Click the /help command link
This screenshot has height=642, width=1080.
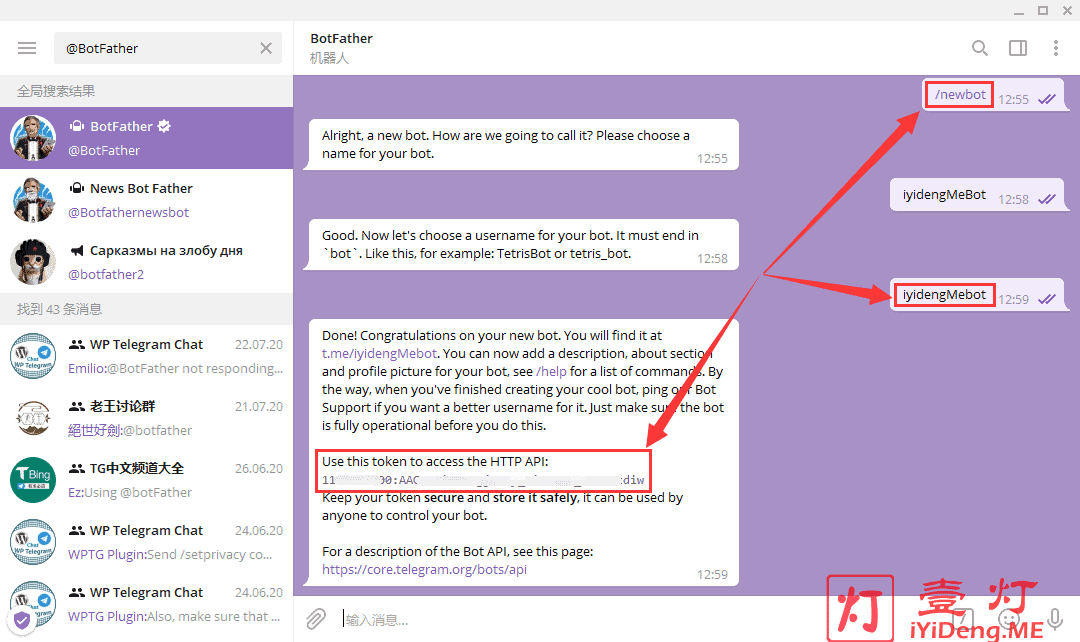click(x=552, y=371)
